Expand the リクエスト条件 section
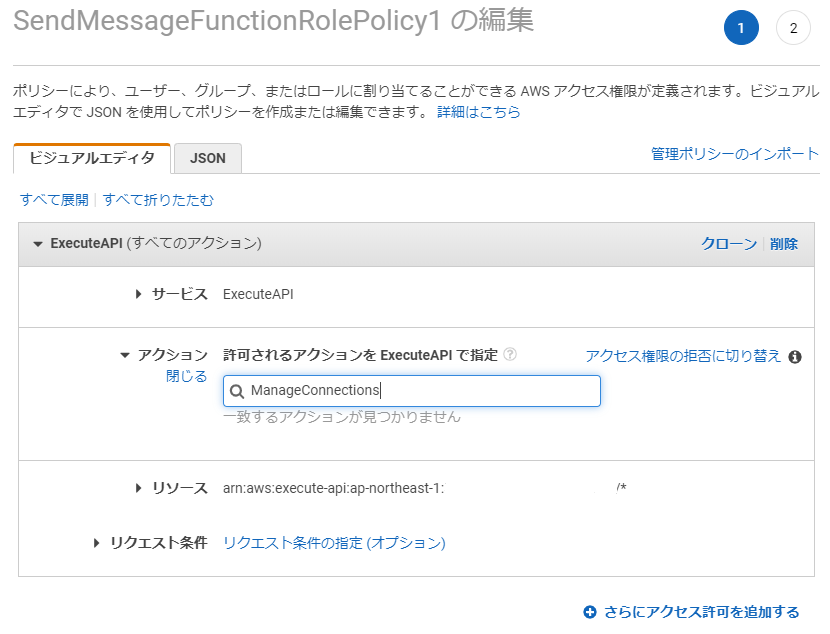The height and width of the screenshot is (634, 830). point(97,543)
